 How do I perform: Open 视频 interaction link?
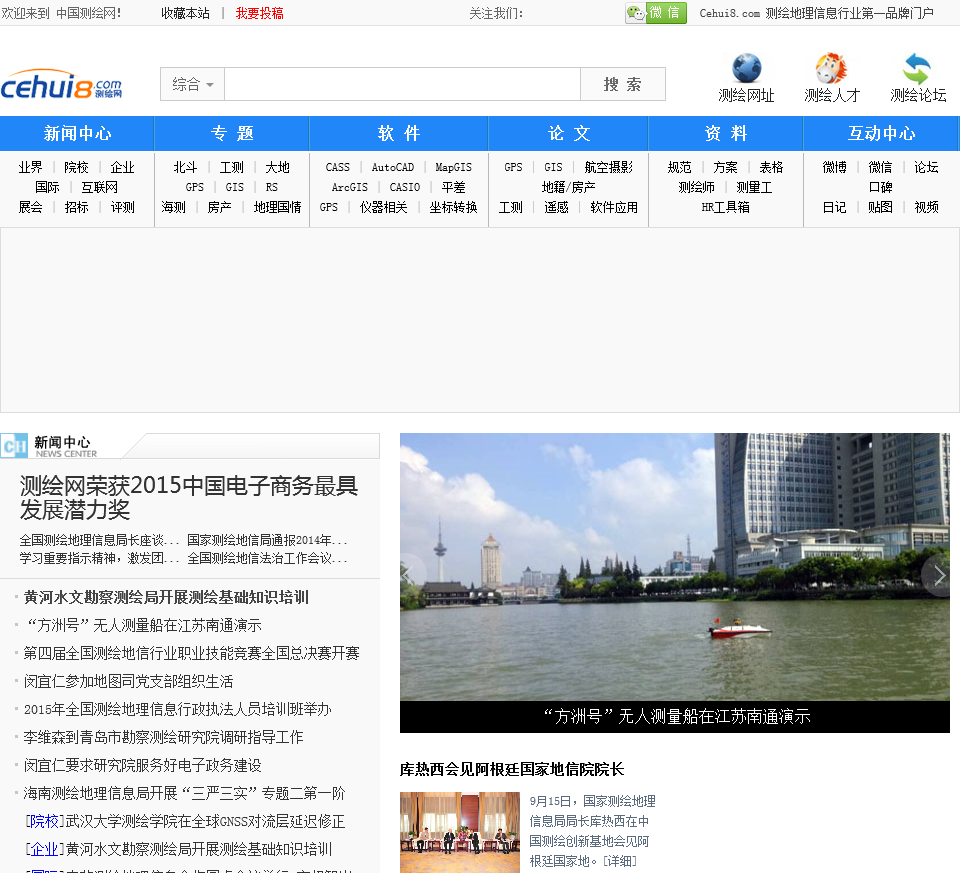(926, 208)
